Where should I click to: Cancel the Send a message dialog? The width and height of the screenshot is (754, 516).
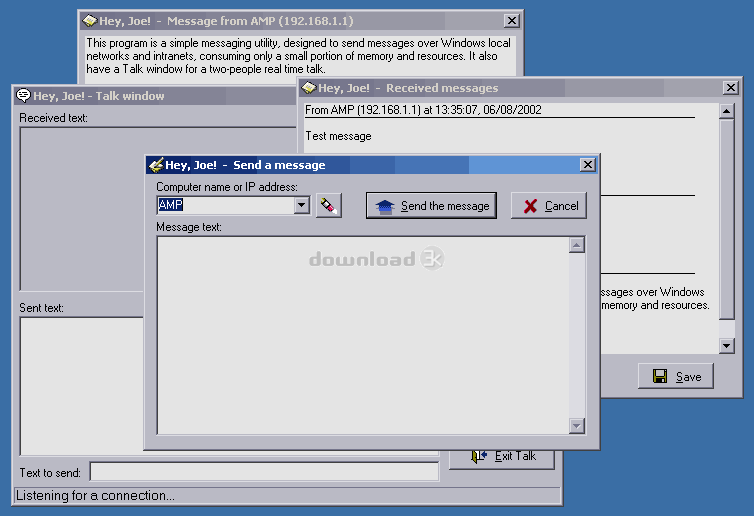tap(549, 206)
